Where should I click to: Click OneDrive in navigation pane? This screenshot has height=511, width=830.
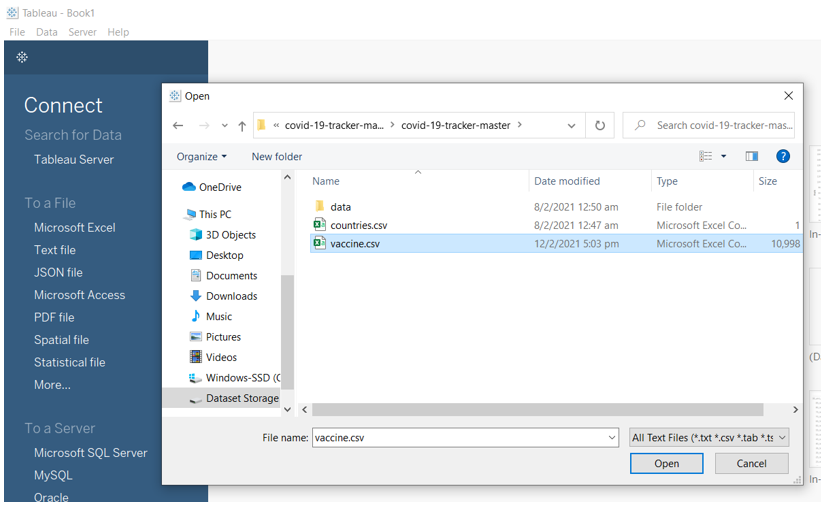click(x=219, y=187)
